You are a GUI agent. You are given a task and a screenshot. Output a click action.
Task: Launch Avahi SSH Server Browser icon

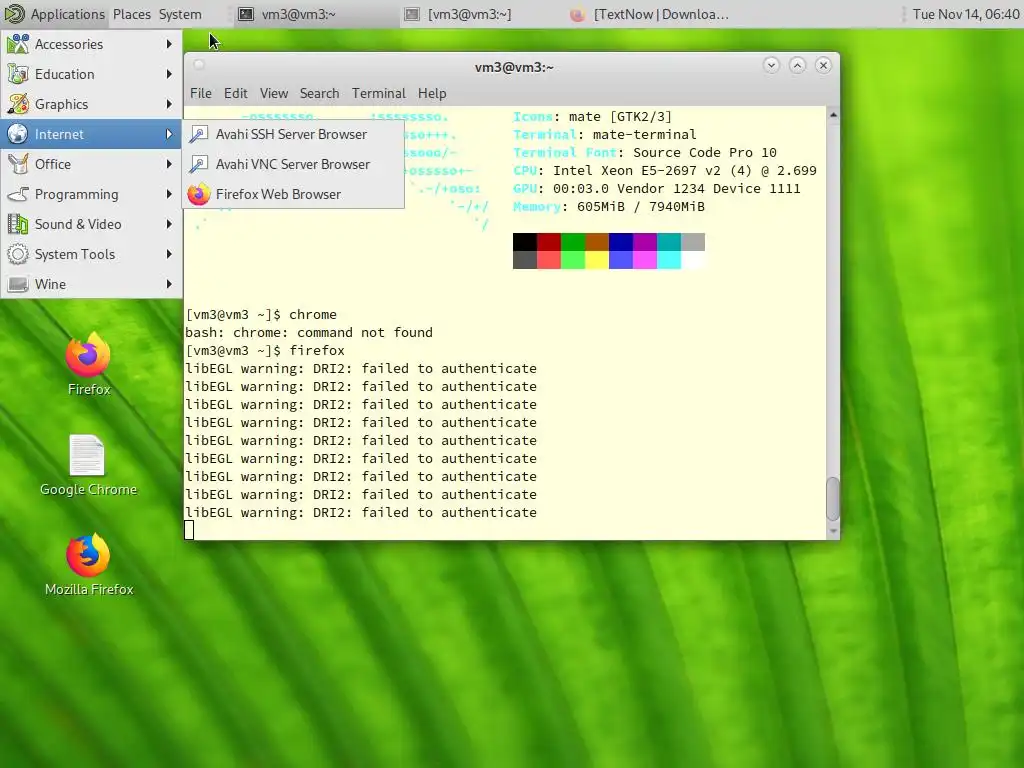[199, 134]
